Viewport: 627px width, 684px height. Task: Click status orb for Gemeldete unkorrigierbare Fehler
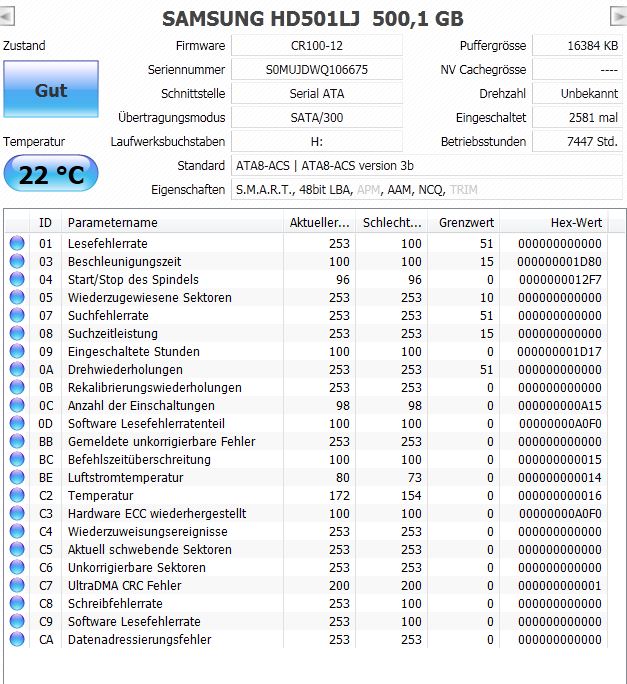tap(17, 441)
